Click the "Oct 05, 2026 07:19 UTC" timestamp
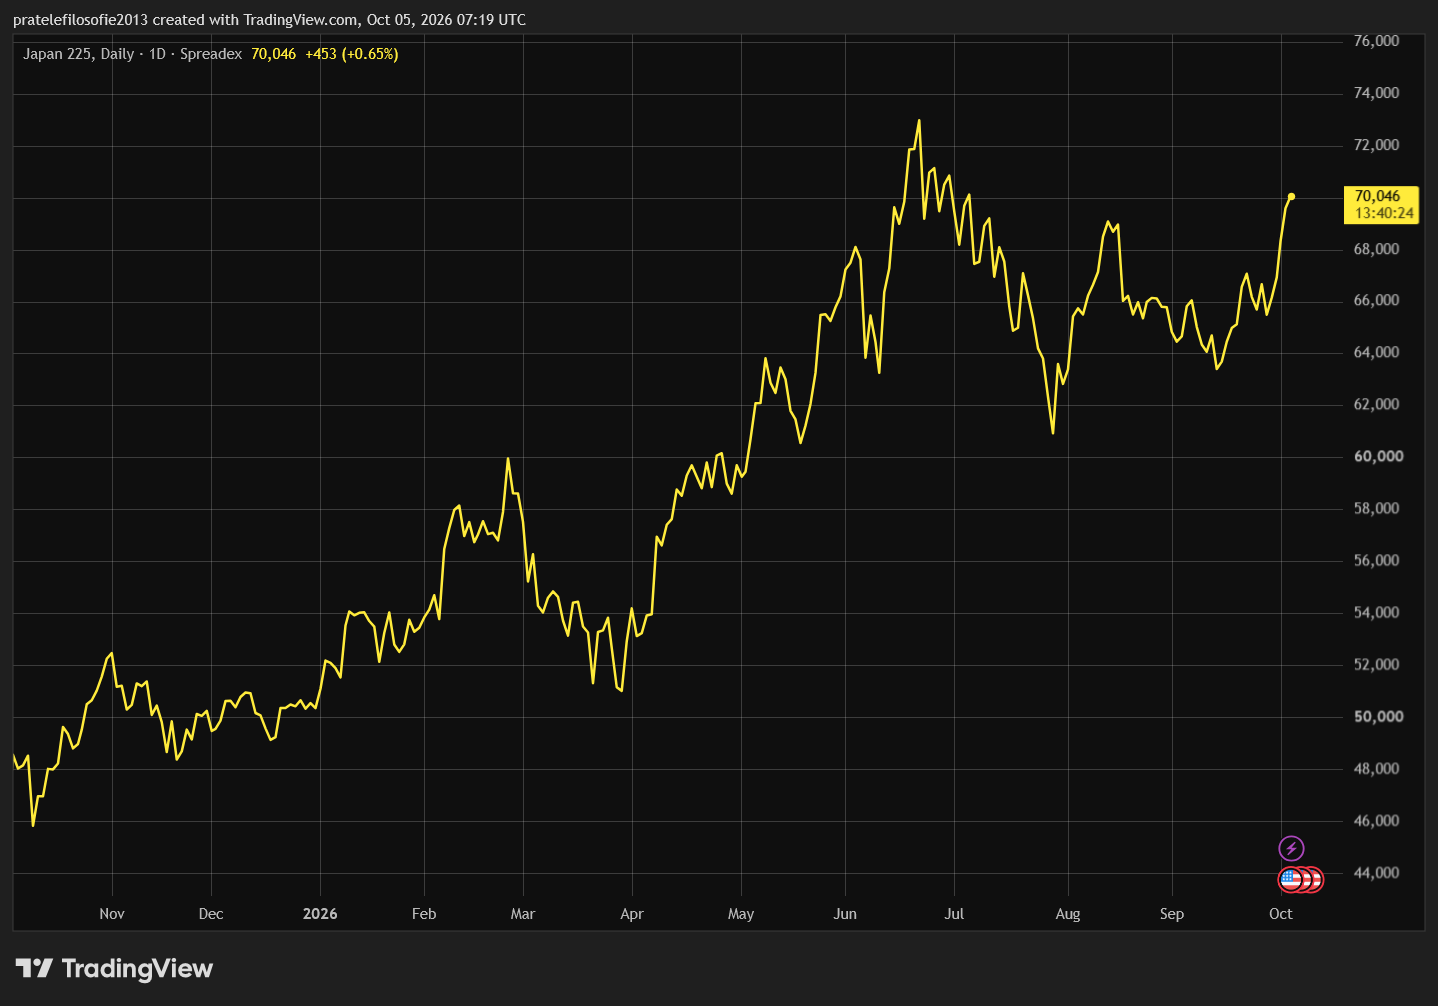This screenshot has height=1006, width=1438. [446, 20]
